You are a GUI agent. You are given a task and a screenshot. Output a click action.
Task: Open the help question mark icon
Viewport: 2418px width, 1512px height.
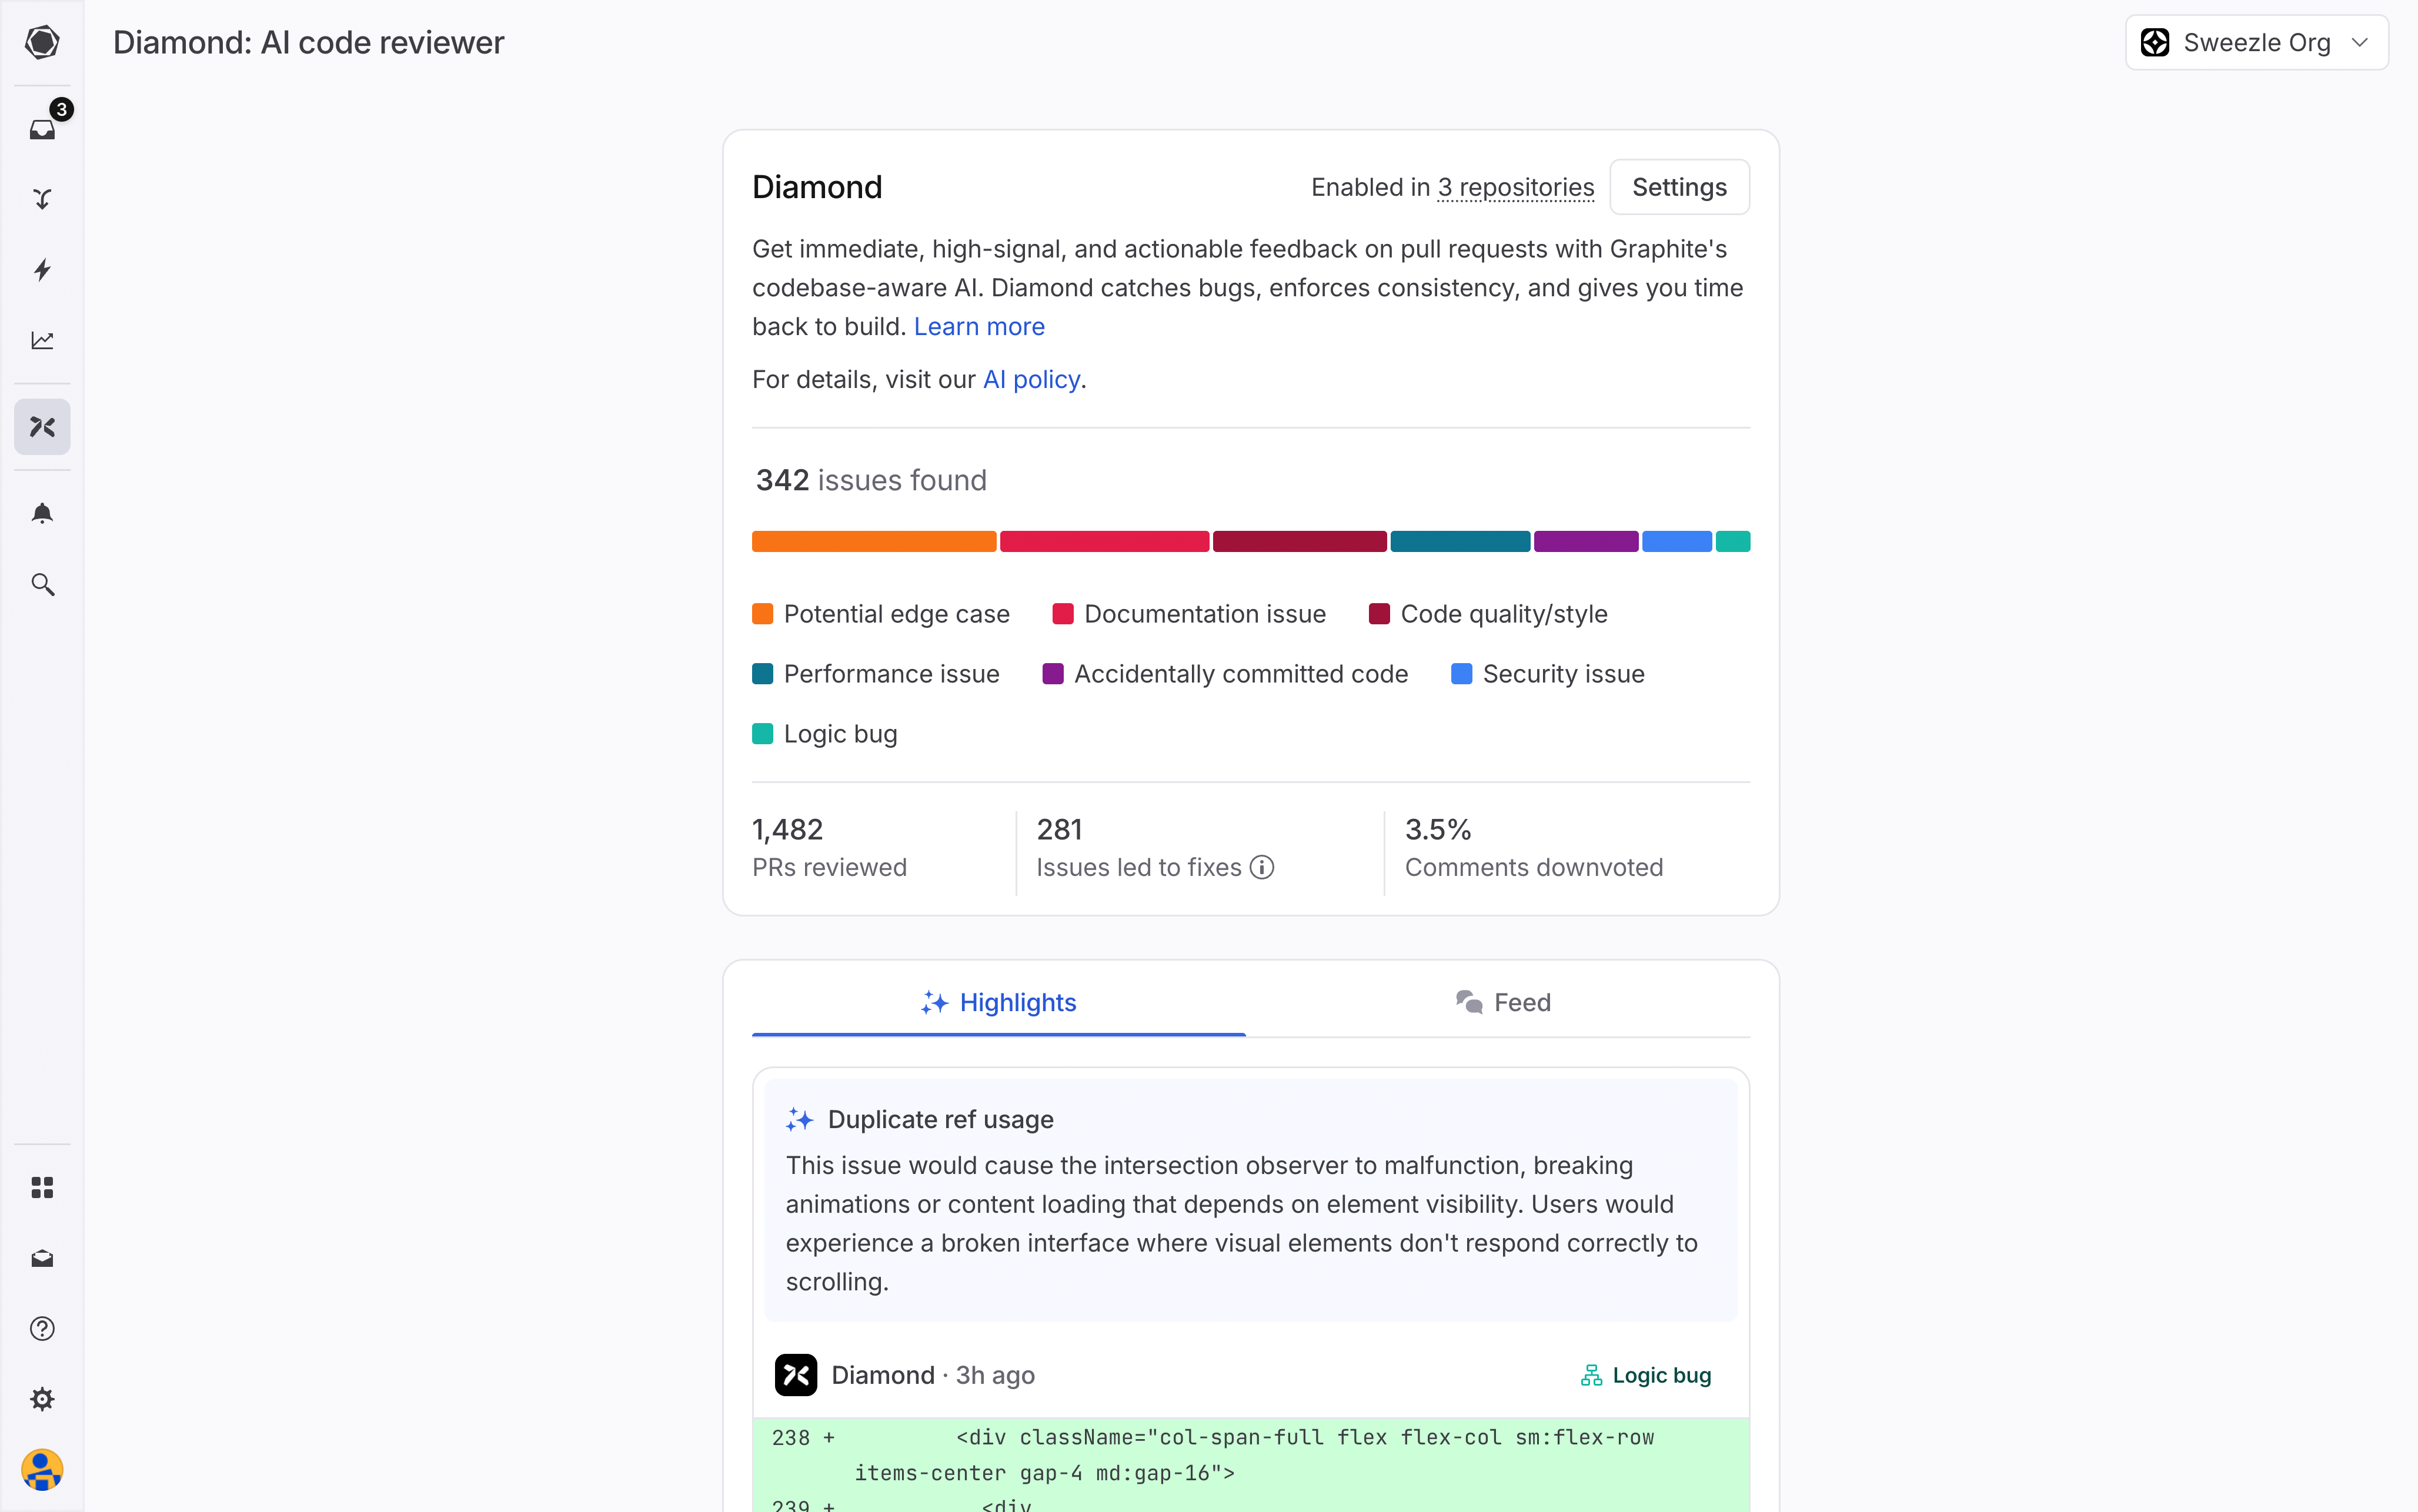pos(42,1328)
